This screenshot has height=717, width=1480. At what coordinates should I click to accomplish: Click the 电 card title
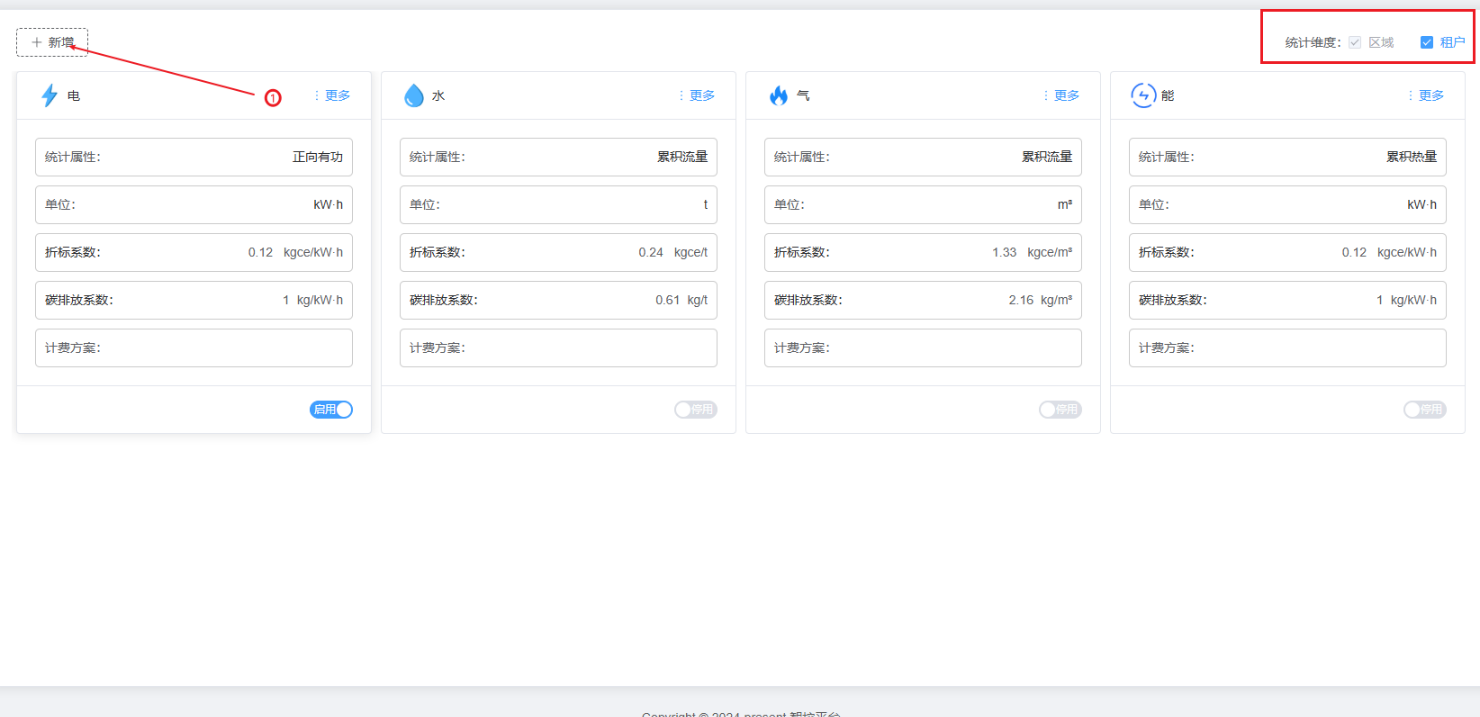click(x=74, y=96)
